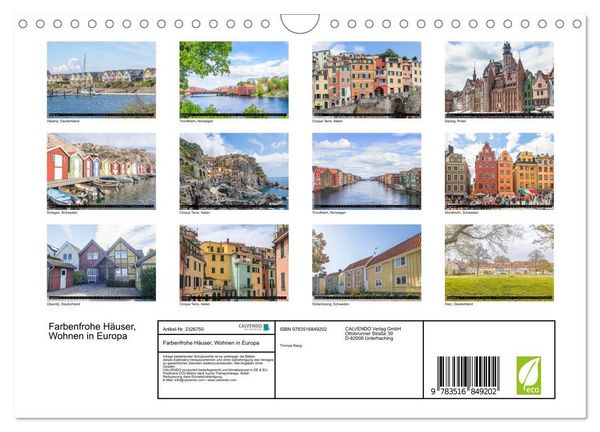Open the yellow Cinque Terre houses photo
This screenshot has height=432, width=600.
tap(234, 262)
